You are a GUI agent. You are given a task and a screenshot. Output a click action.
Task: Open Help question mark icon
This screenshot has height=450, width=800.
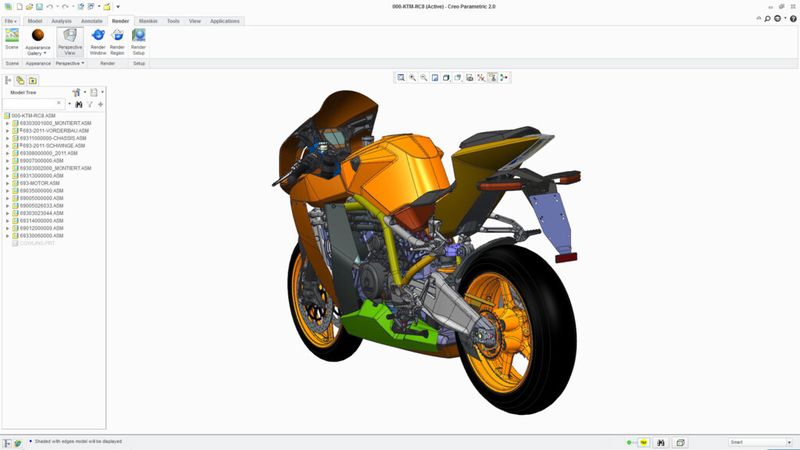(x=793, y=18)
